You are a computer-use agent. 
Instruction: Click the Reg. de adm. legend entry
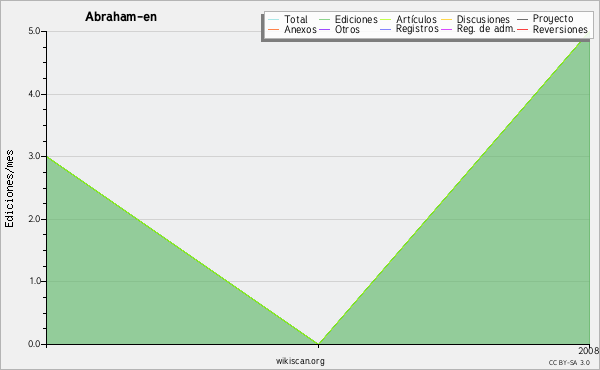[x=486, y=29]
